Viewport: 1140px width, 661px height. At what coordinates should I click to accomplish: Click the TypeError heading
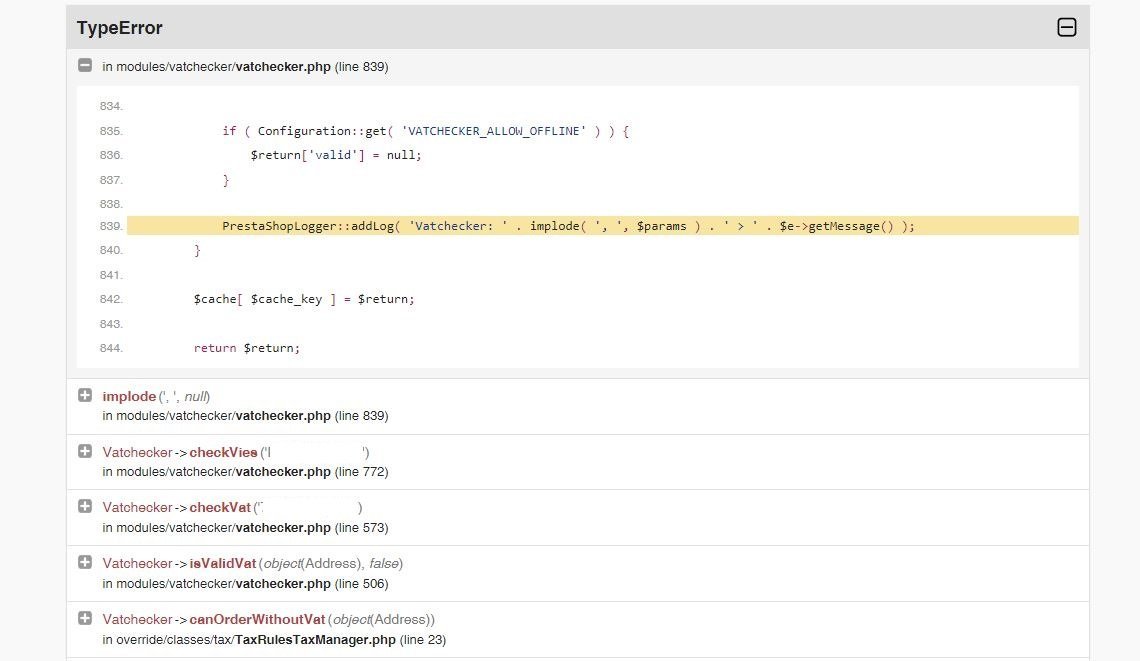pyautogui.click(x=120, y=28)
